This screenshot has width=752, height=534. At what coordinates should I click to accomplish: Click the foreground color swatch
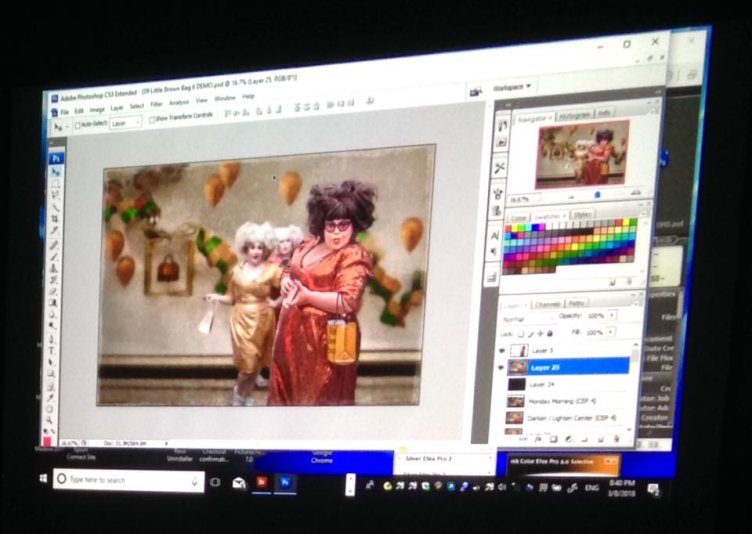point(47,440)
